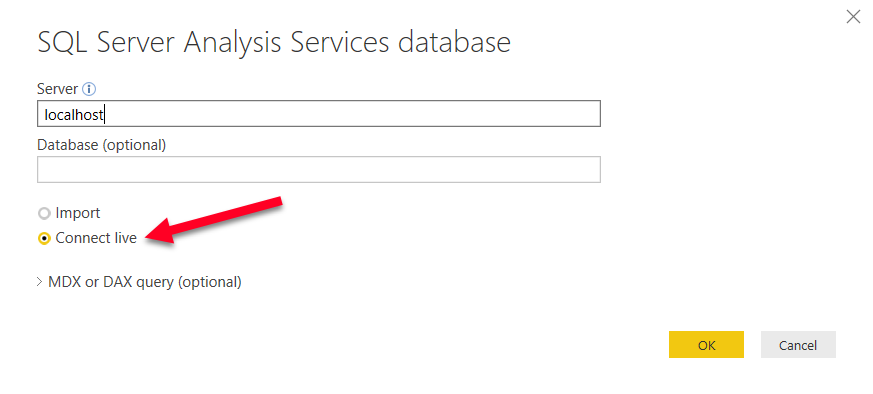This screenshot has height=394, width=873.
Task: Confirm the connection with the OK button
Action: pos(706,345)
